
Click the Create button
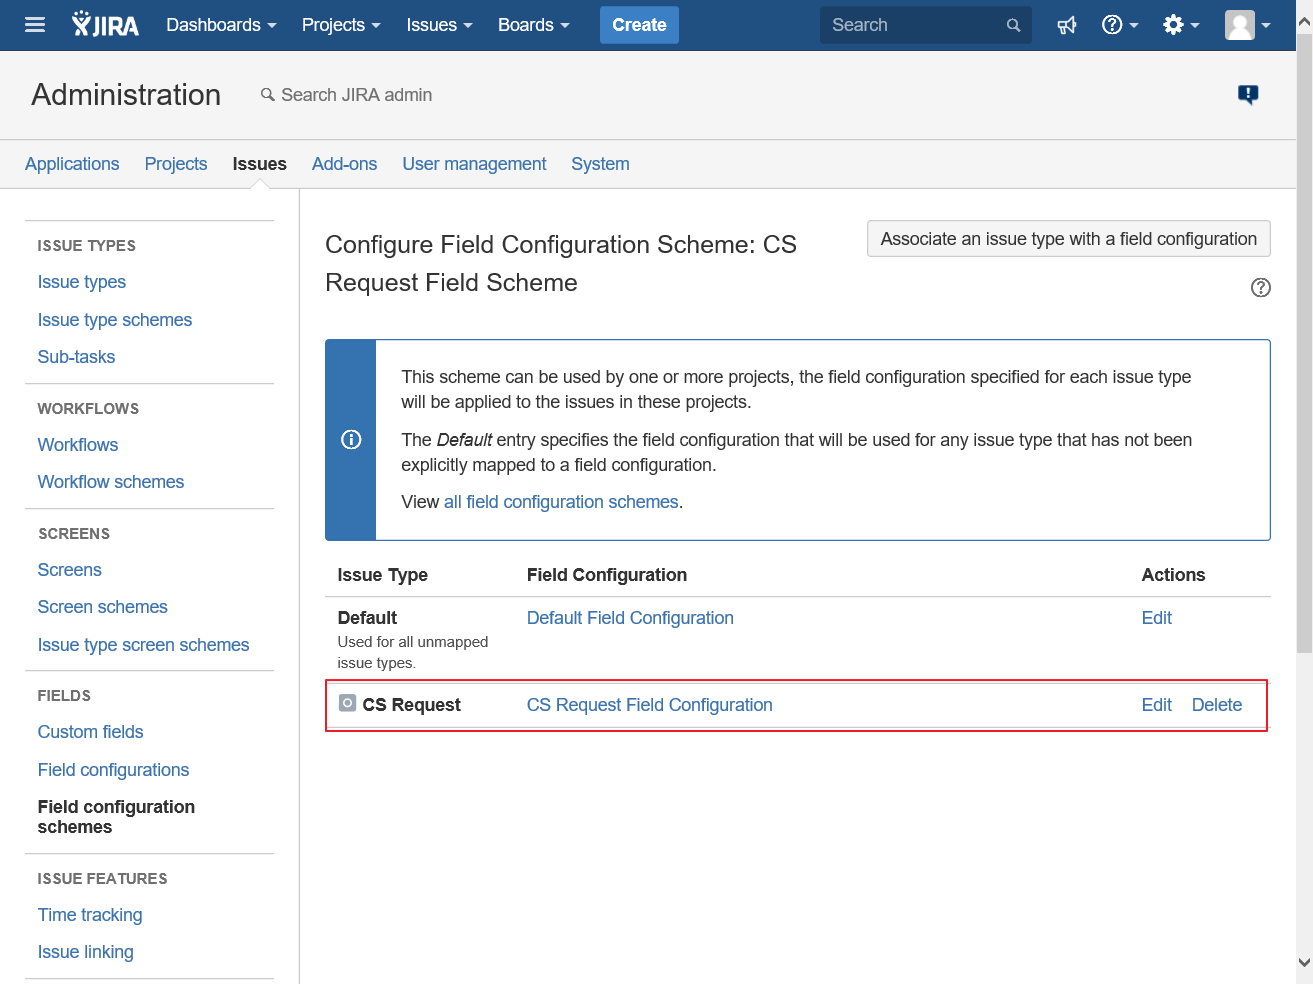point(639,25)
